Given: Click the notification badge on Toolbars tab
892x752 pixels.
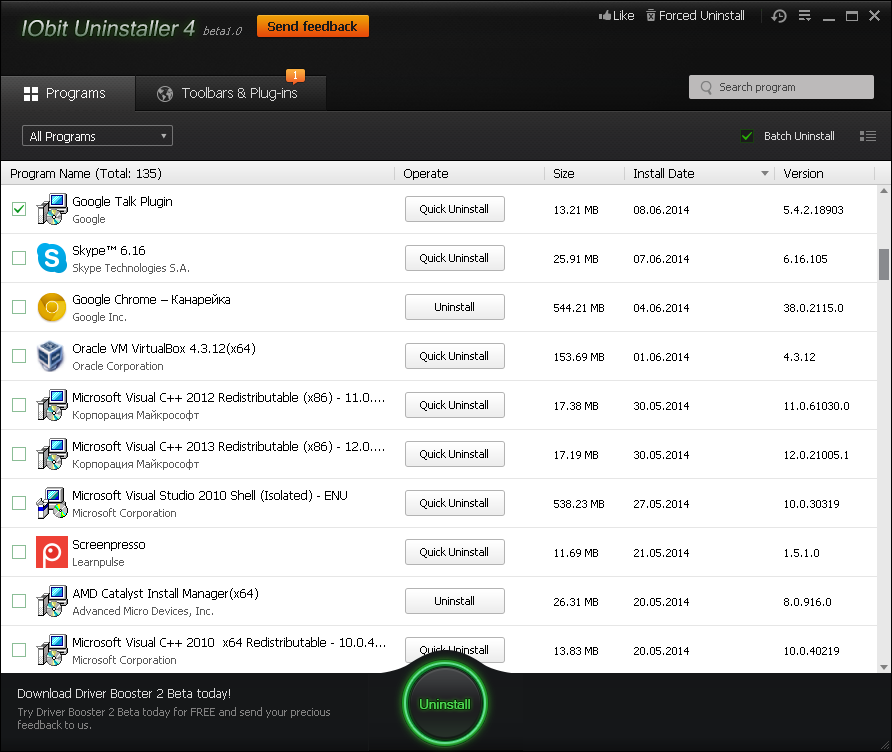Looking at the screenshot, I should coord(295,76).
